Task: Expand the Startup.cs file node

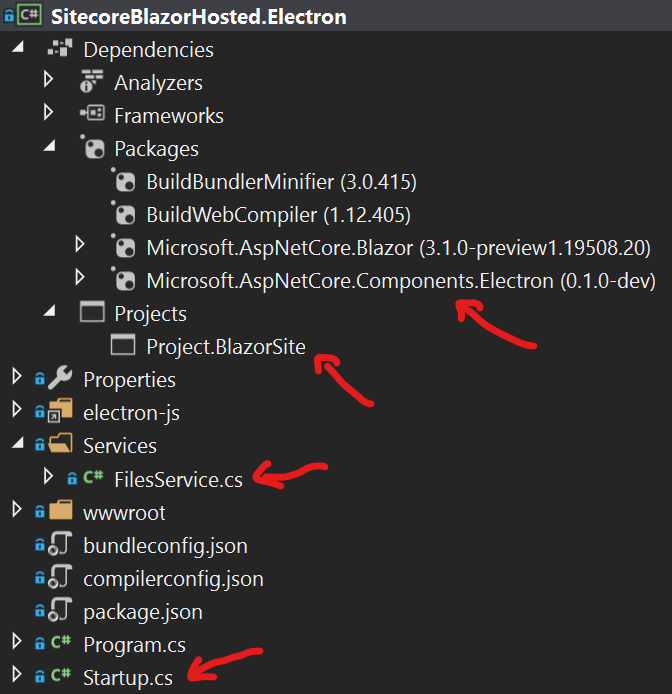Action: tap(16, 675)
